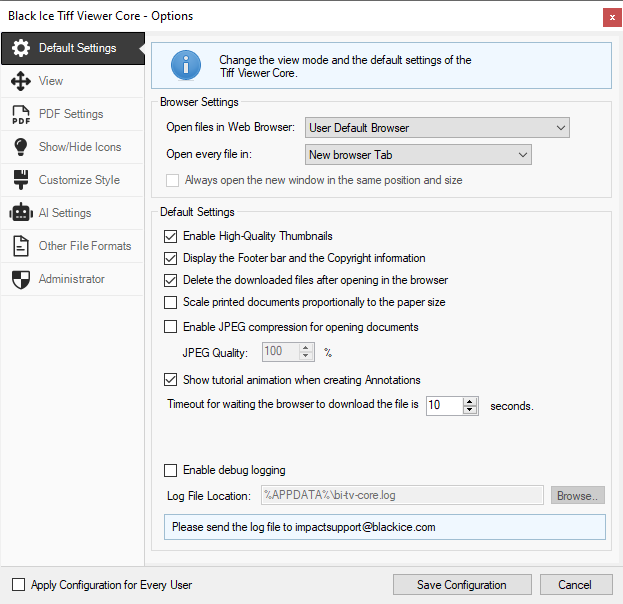
Task: Increase the browser timeout seconds spinner
Action: (470, 401)
